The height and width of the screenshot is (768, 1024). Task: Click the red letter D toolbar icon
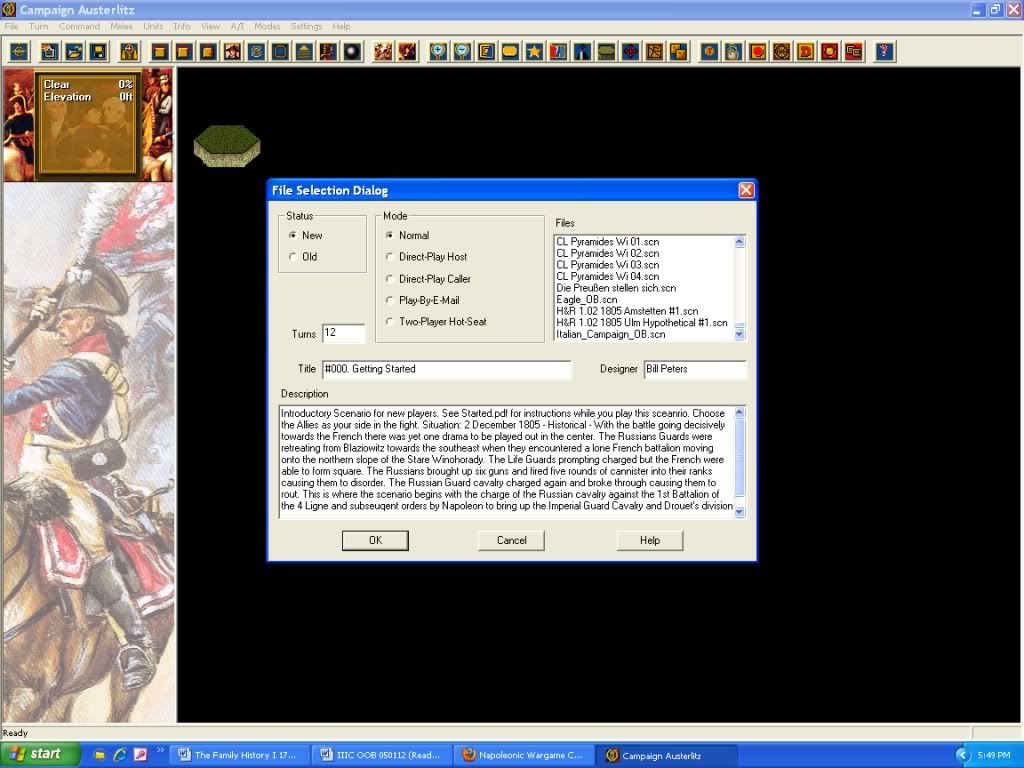point(806,52)
